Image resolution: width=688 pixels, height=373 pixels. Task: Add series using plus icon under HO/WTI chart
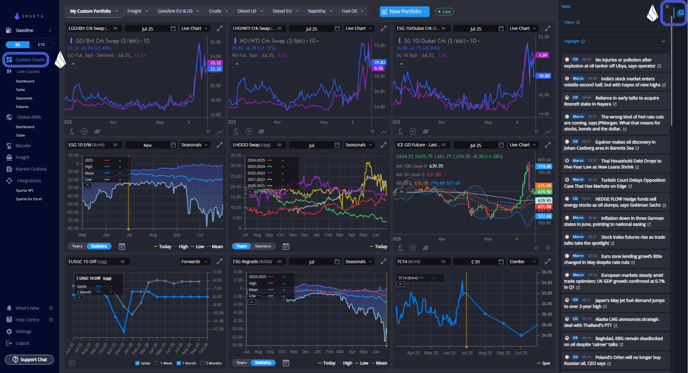248,131
